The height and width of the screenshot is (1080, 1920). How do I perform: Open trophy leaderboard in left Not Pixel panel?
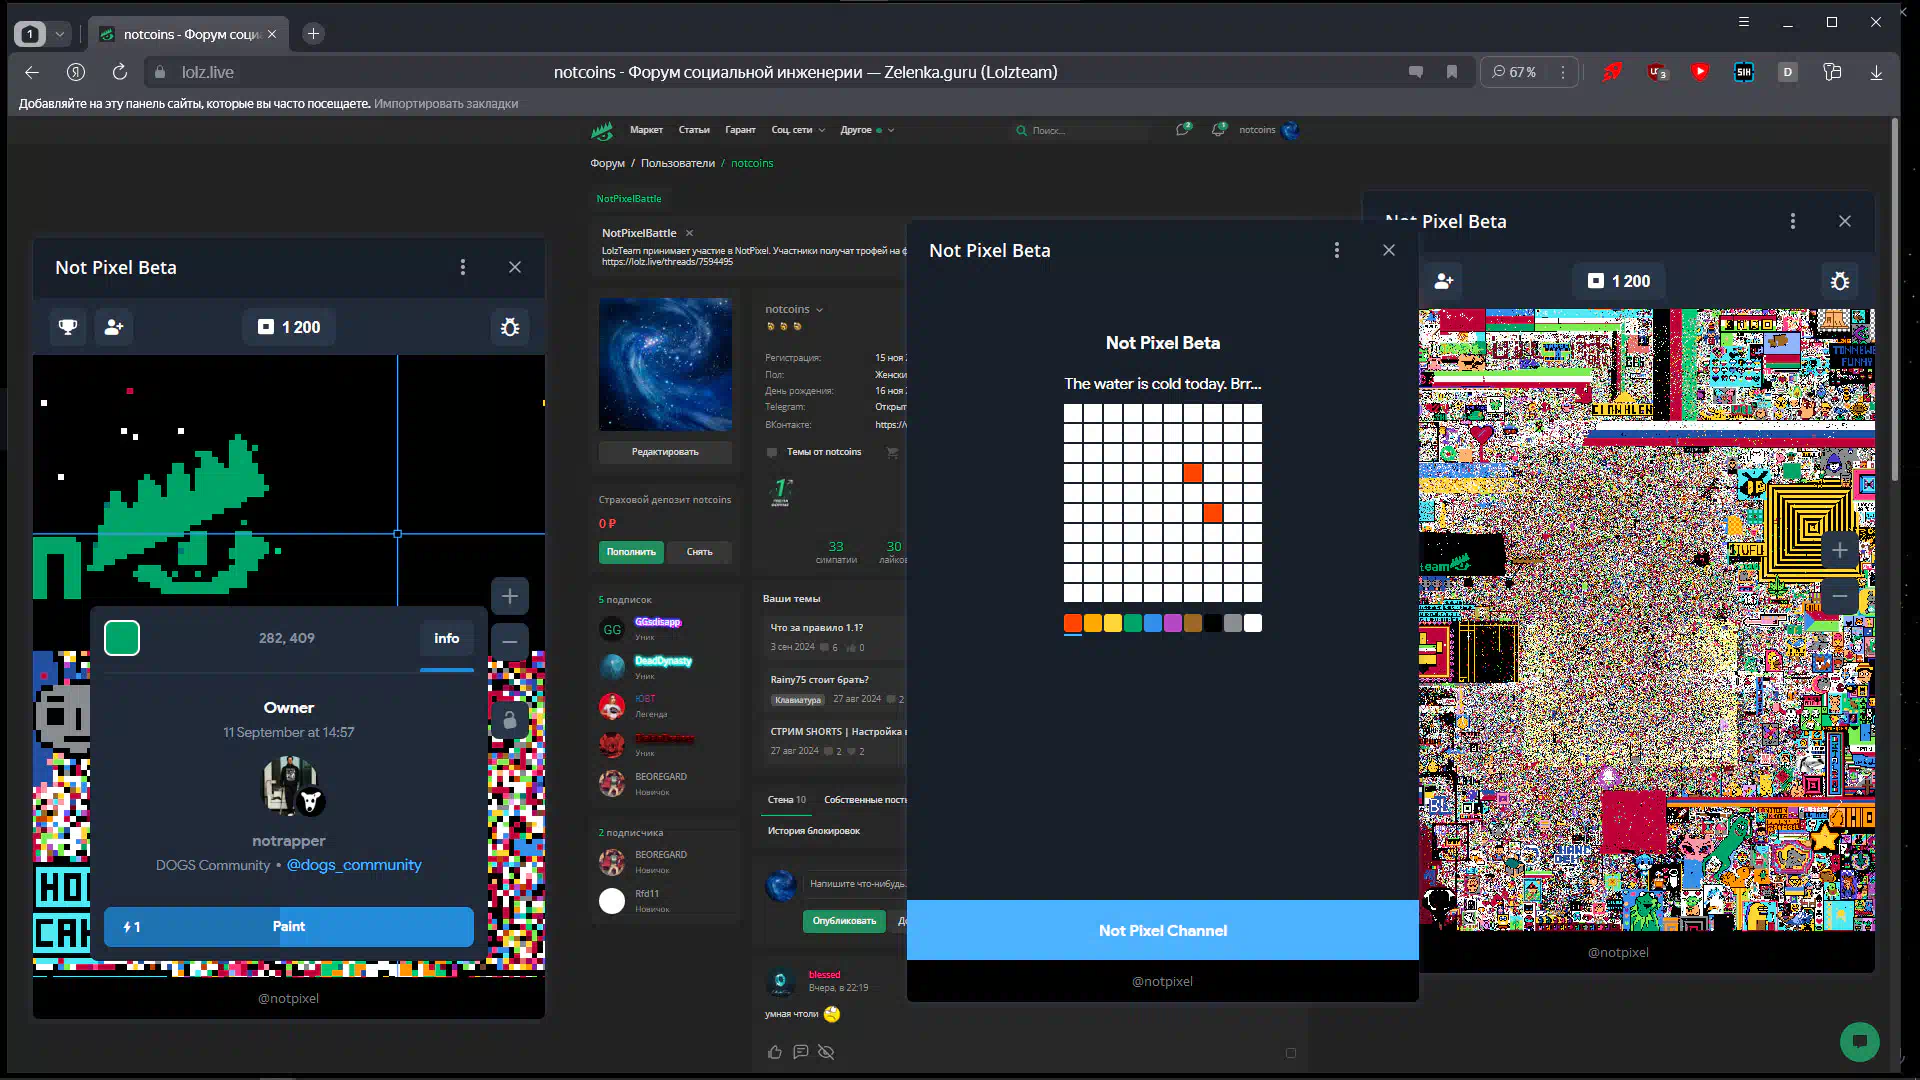[68, 327]
